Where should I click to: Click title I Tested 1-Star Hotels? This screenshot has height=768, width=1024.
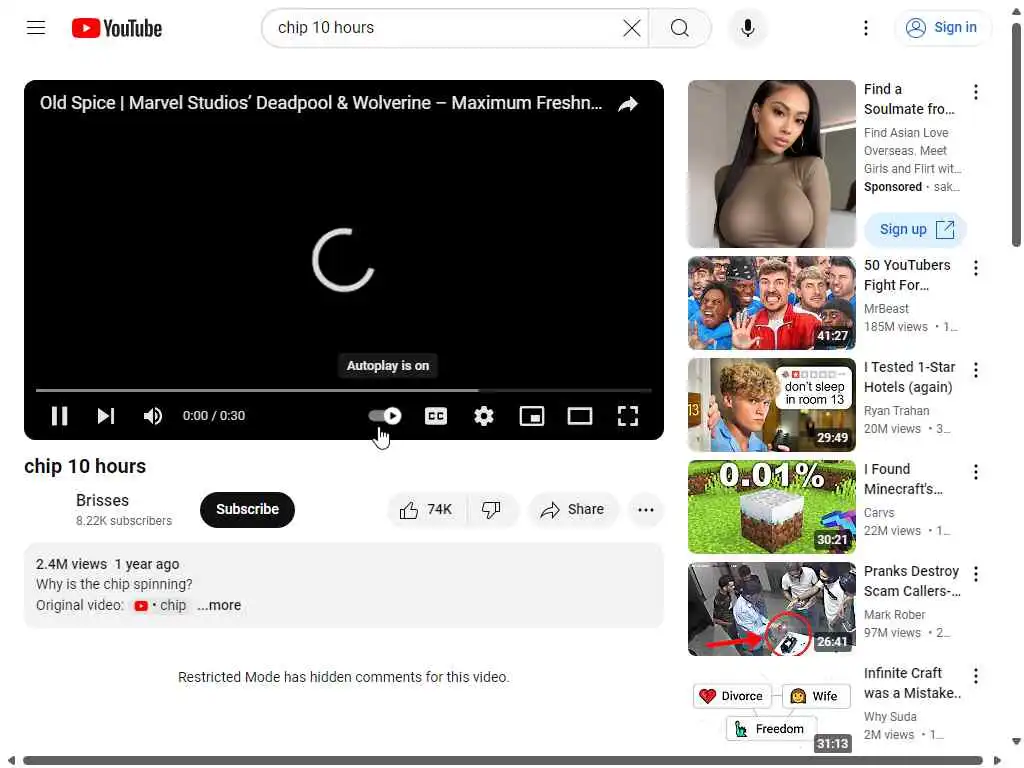click(909, 377)
